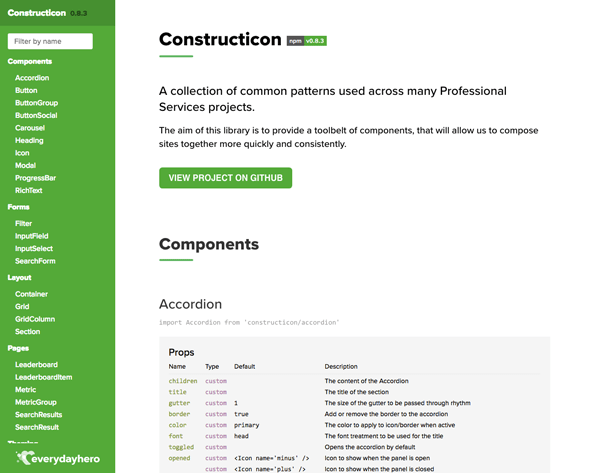Open the ButtonGroup component link
Image resolution: width=590 pixels, height=473 pixels.
36,103
